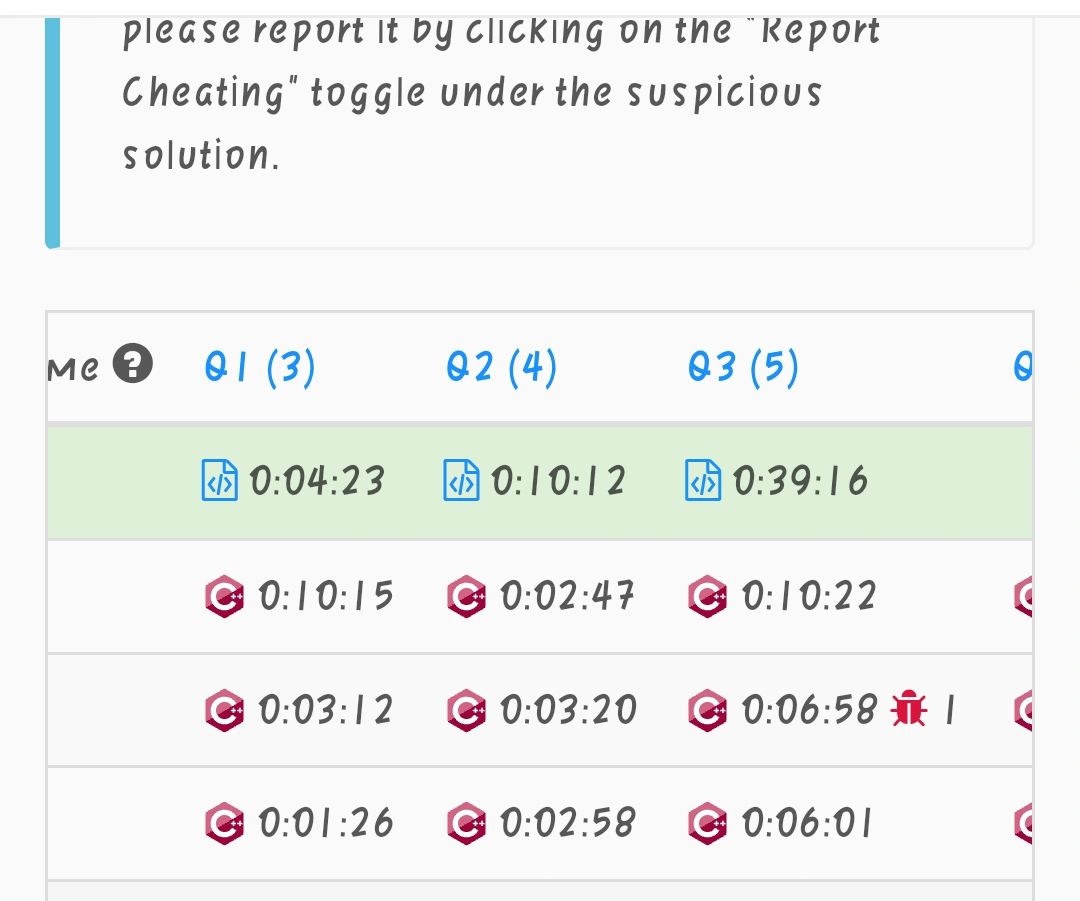Click the C++ icon next to 0:06:01
This screenshot has height=901, width=1080.
pos(707,823)
